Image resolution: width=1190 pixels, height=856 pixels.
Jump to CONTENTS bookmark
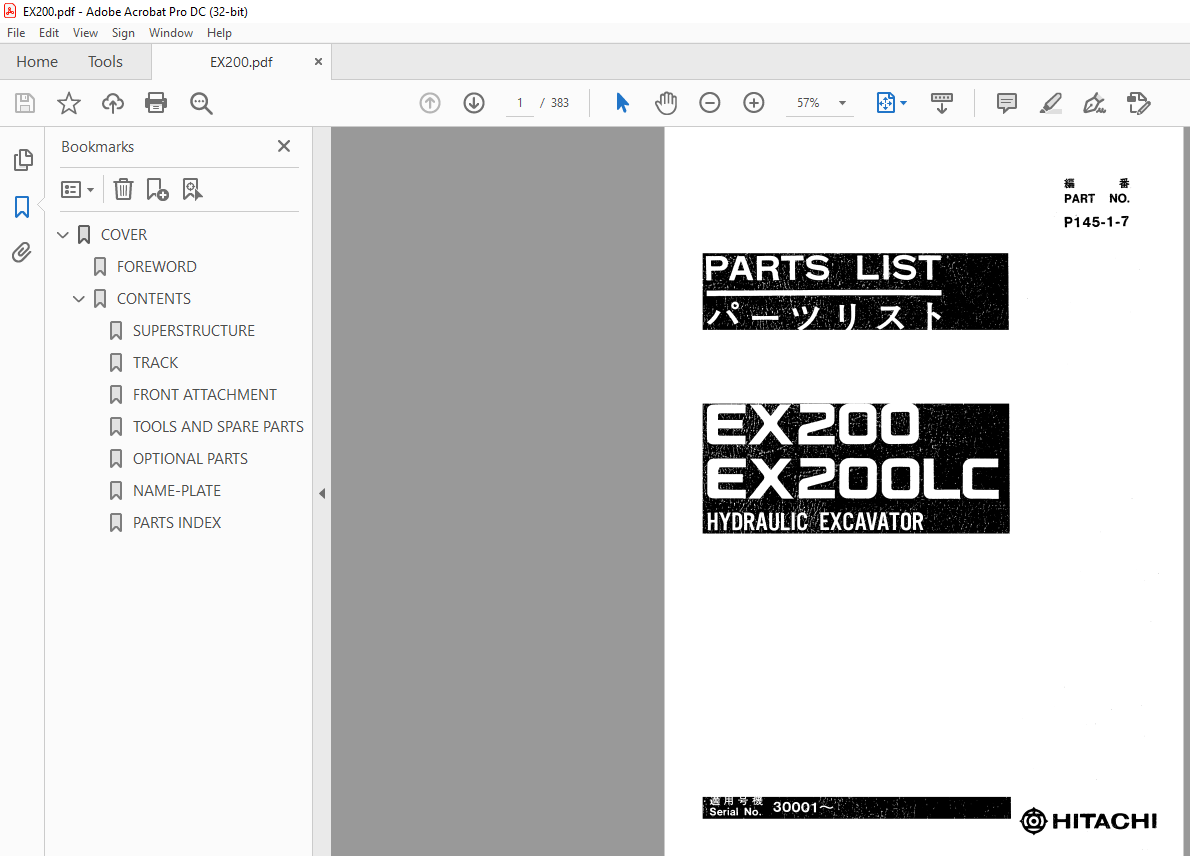pos(154,298)
